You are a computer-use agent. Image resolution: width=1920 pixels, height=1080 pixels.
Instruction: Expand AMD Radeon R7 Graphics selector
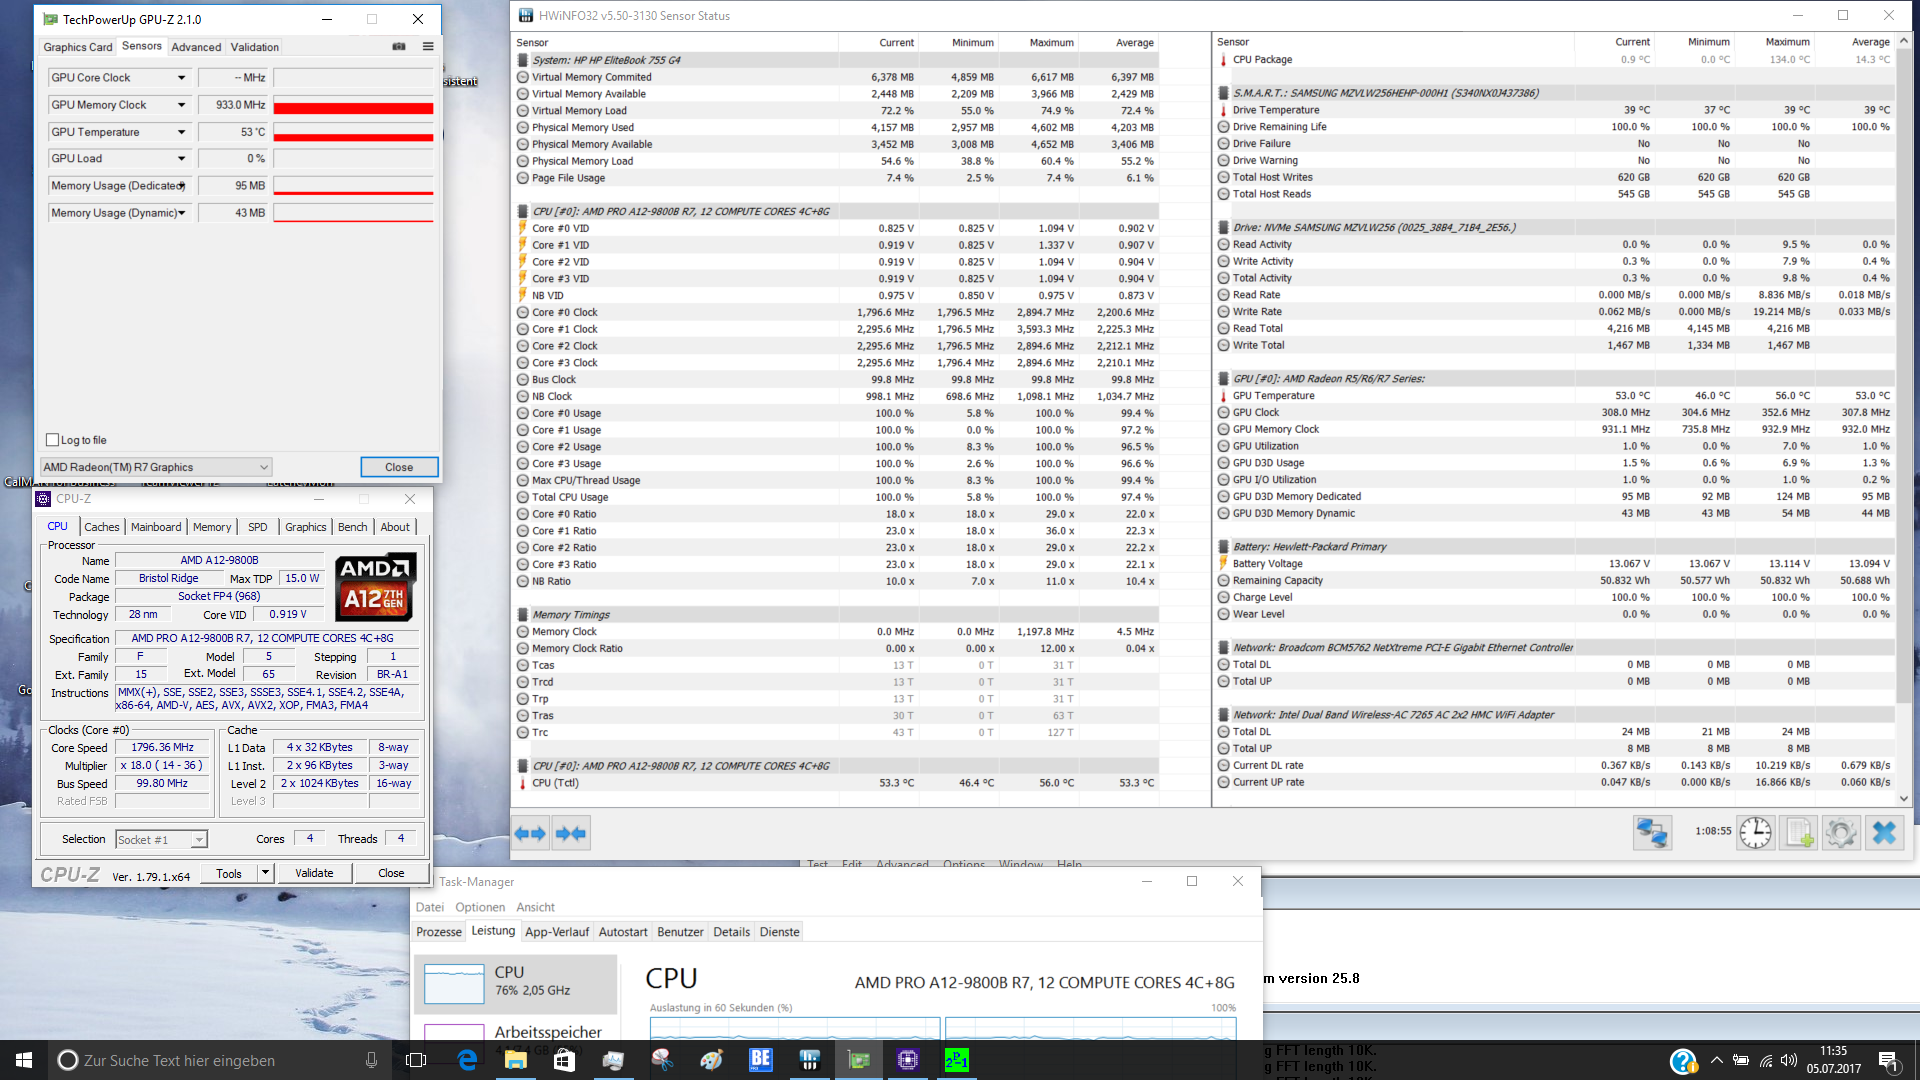[264, 467]
